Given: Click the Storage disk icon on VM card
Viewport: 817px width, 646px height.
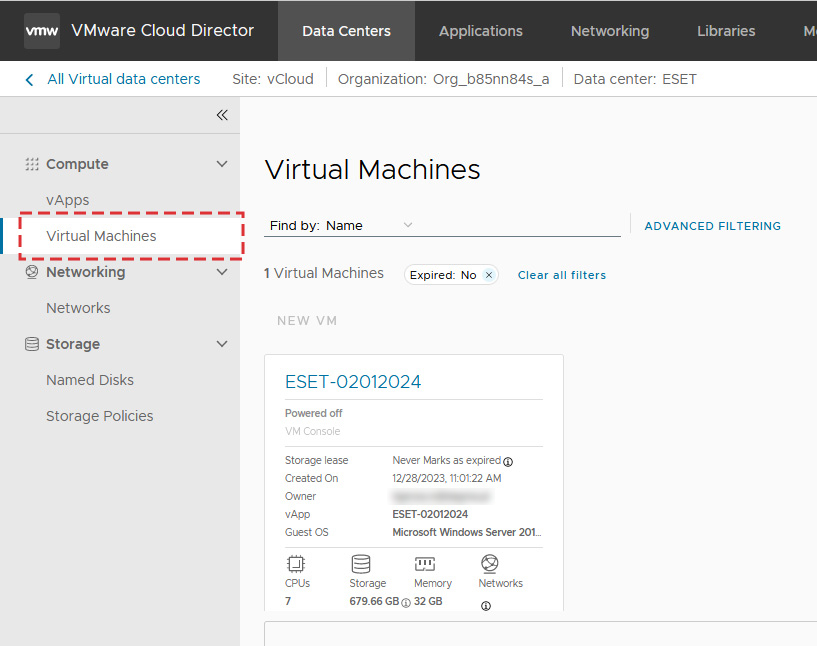Looking at the screenshot, I should point(361,564).
